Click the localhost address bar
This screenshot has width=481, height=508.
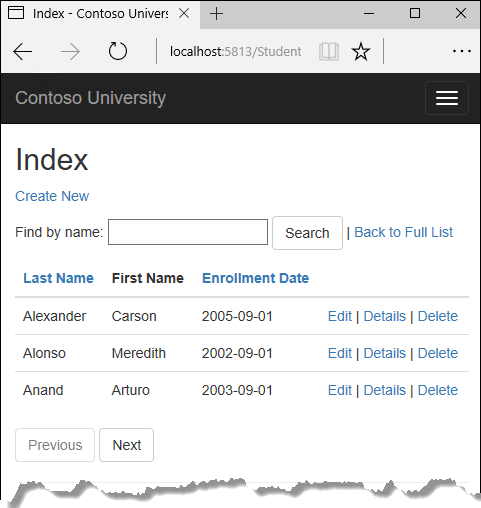tap(235, 52)
